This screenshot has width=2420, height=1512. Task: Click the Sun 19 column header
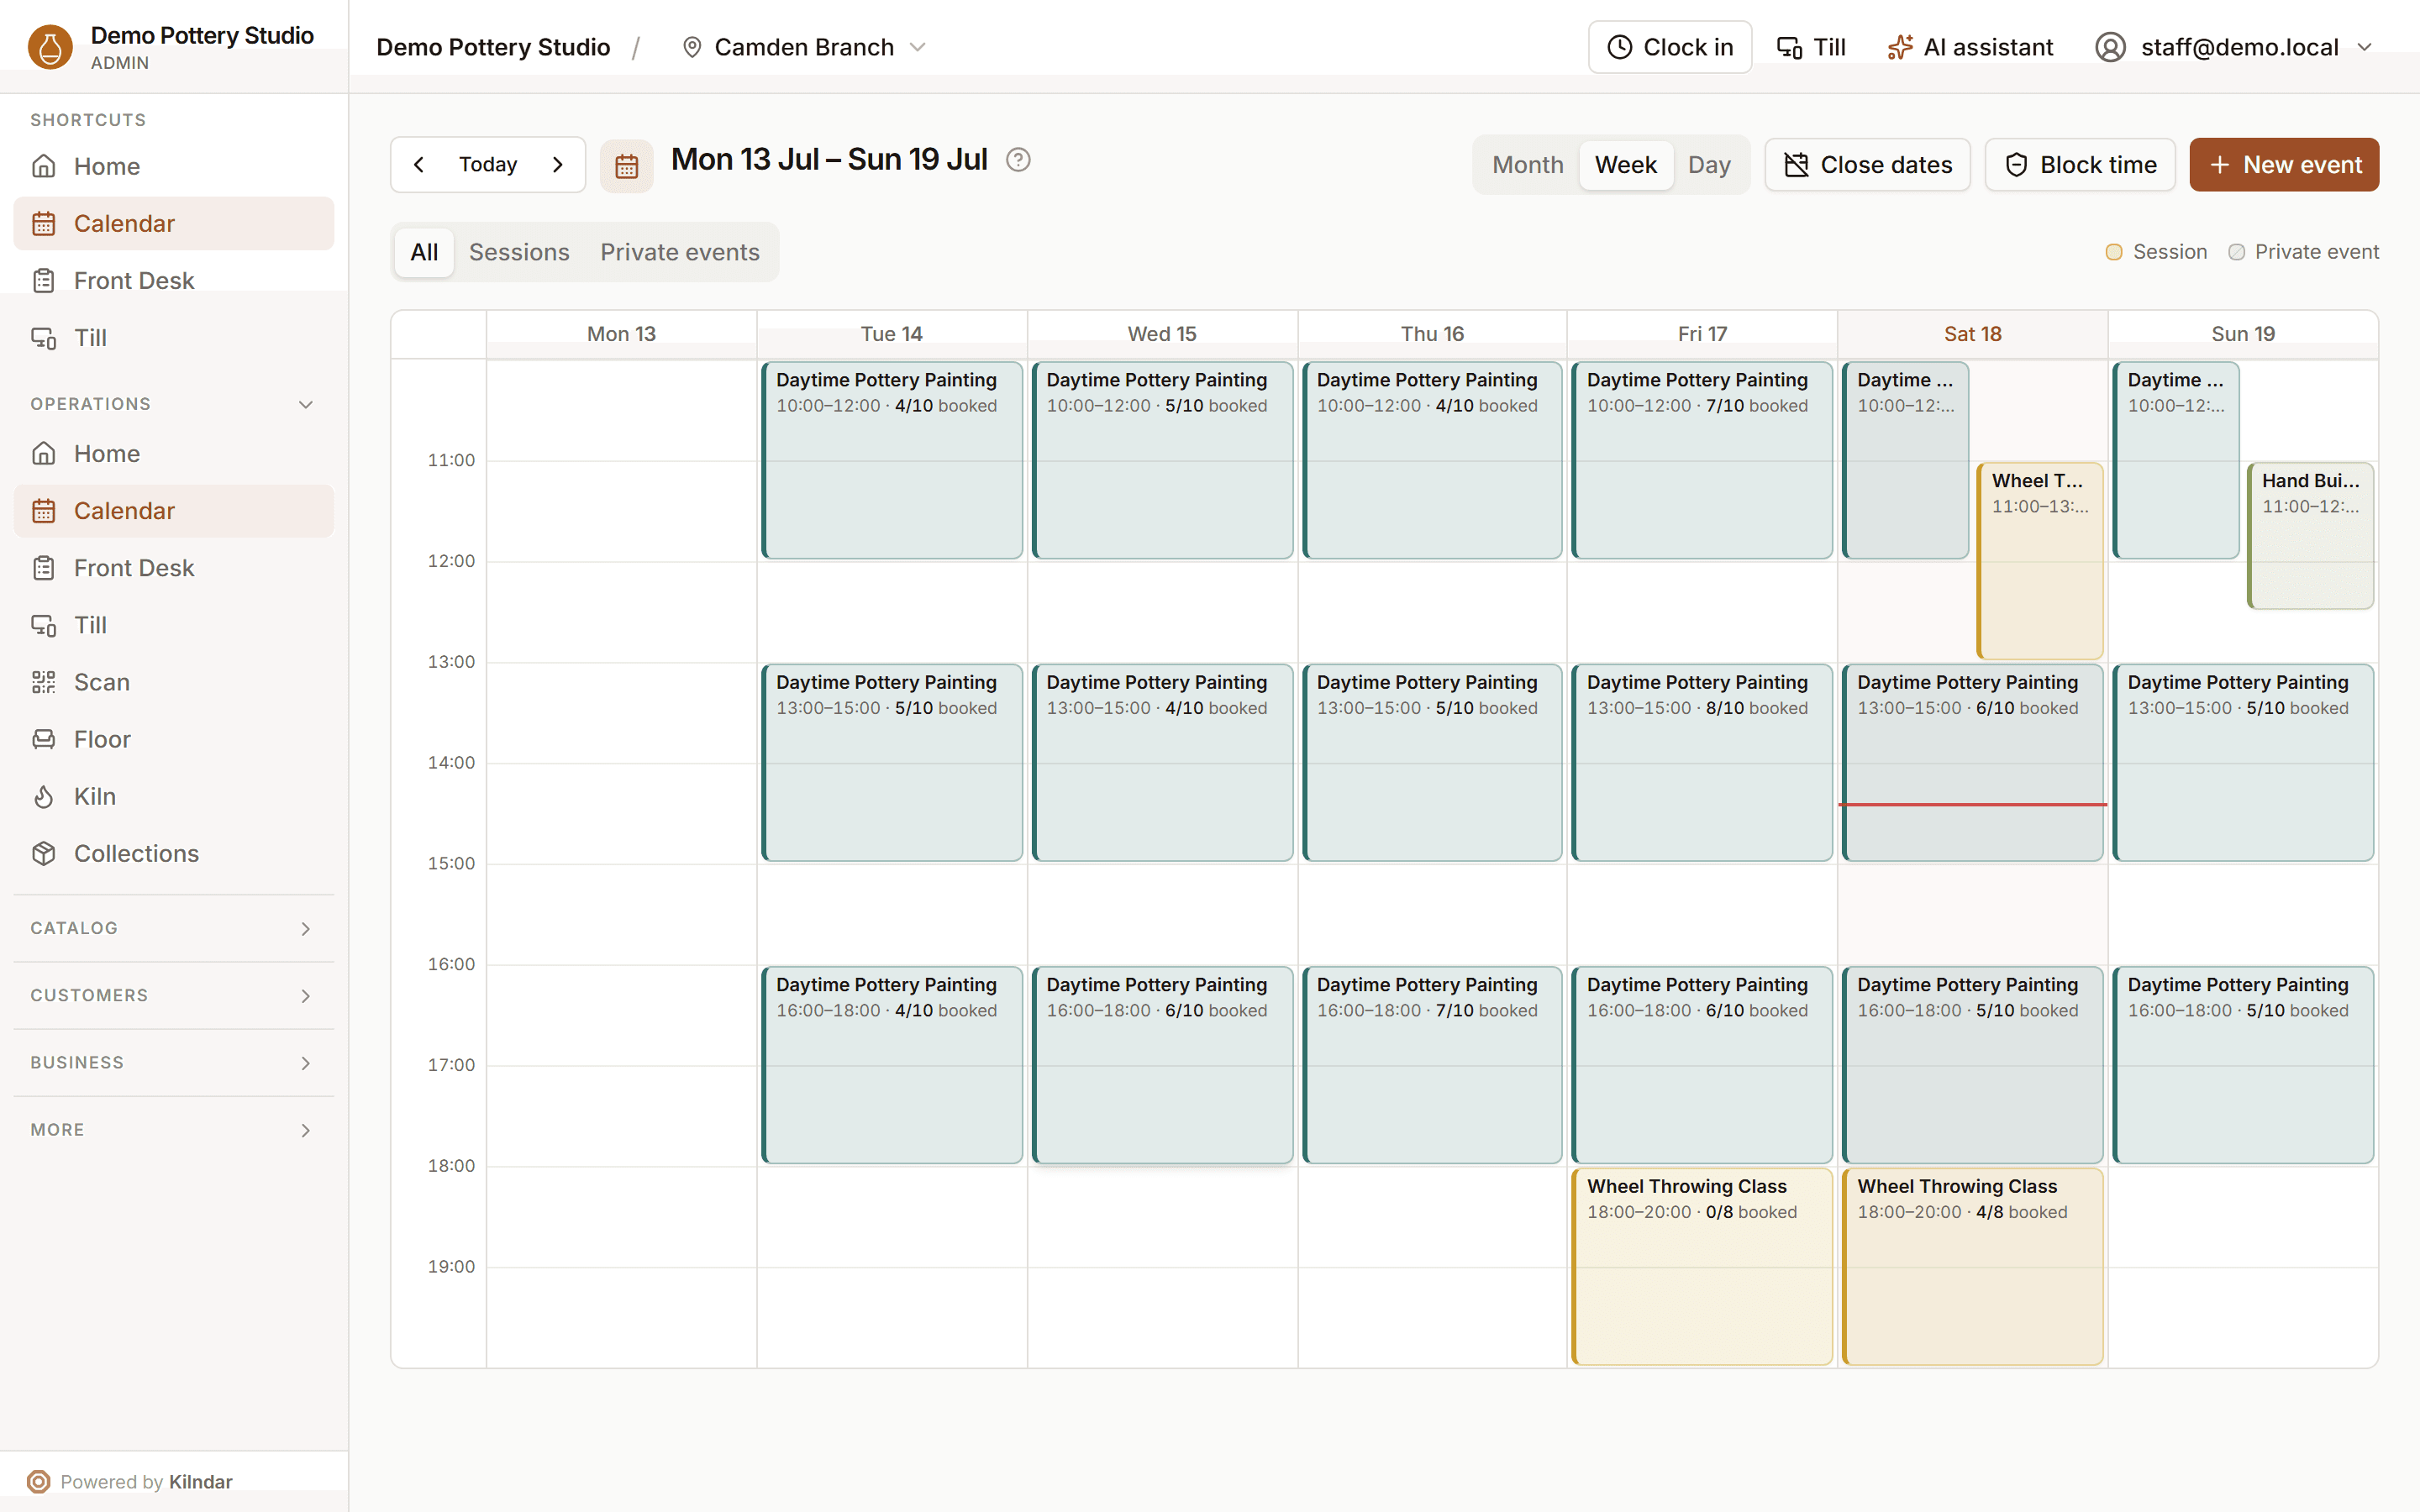2243,334
